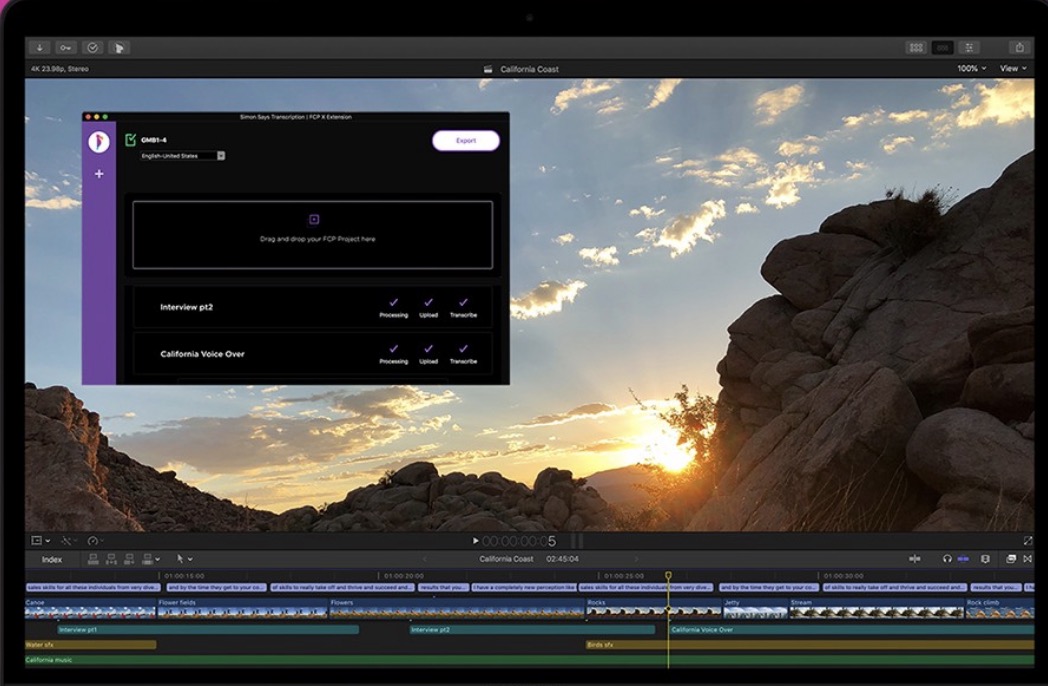Select the Canoe video clip

click(x=90, y=608)
